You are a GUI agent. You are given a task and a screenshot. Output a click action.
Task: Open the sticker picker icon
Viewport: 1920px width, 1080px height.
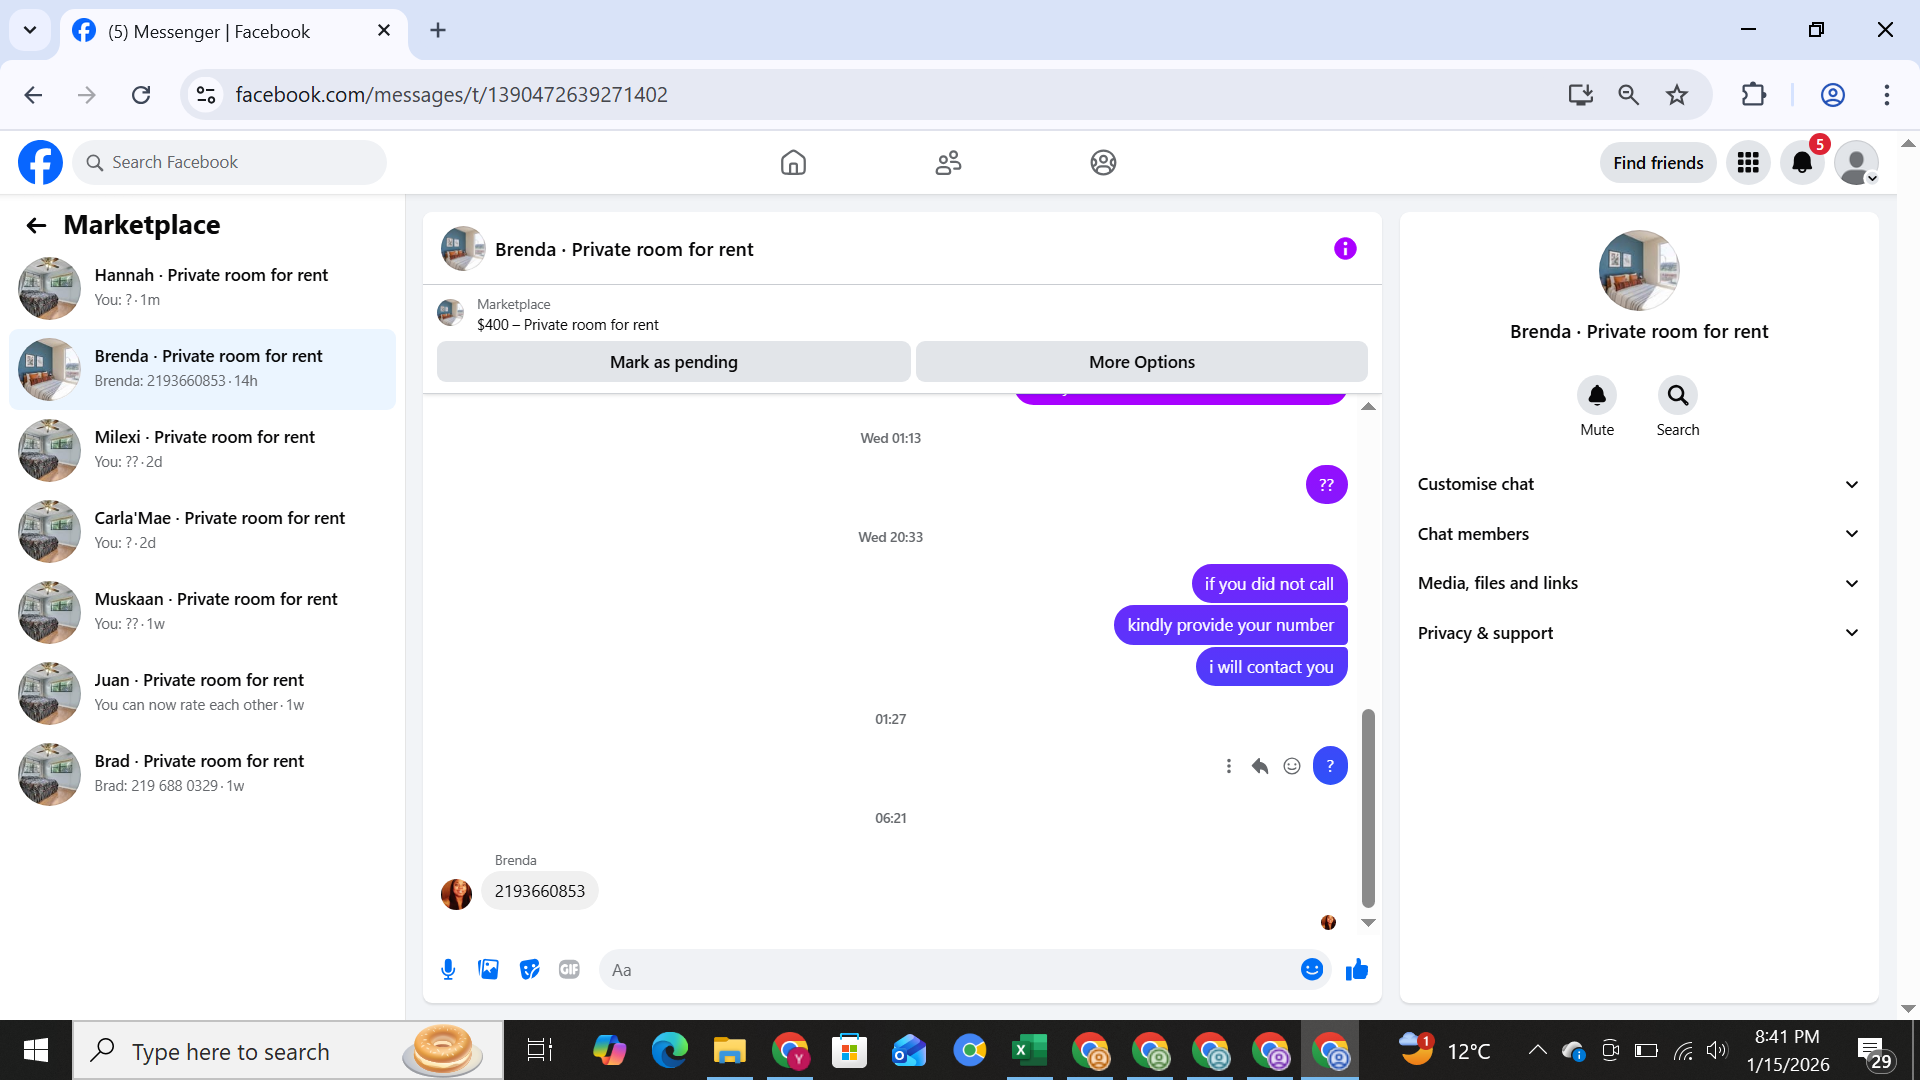(529, 969)
